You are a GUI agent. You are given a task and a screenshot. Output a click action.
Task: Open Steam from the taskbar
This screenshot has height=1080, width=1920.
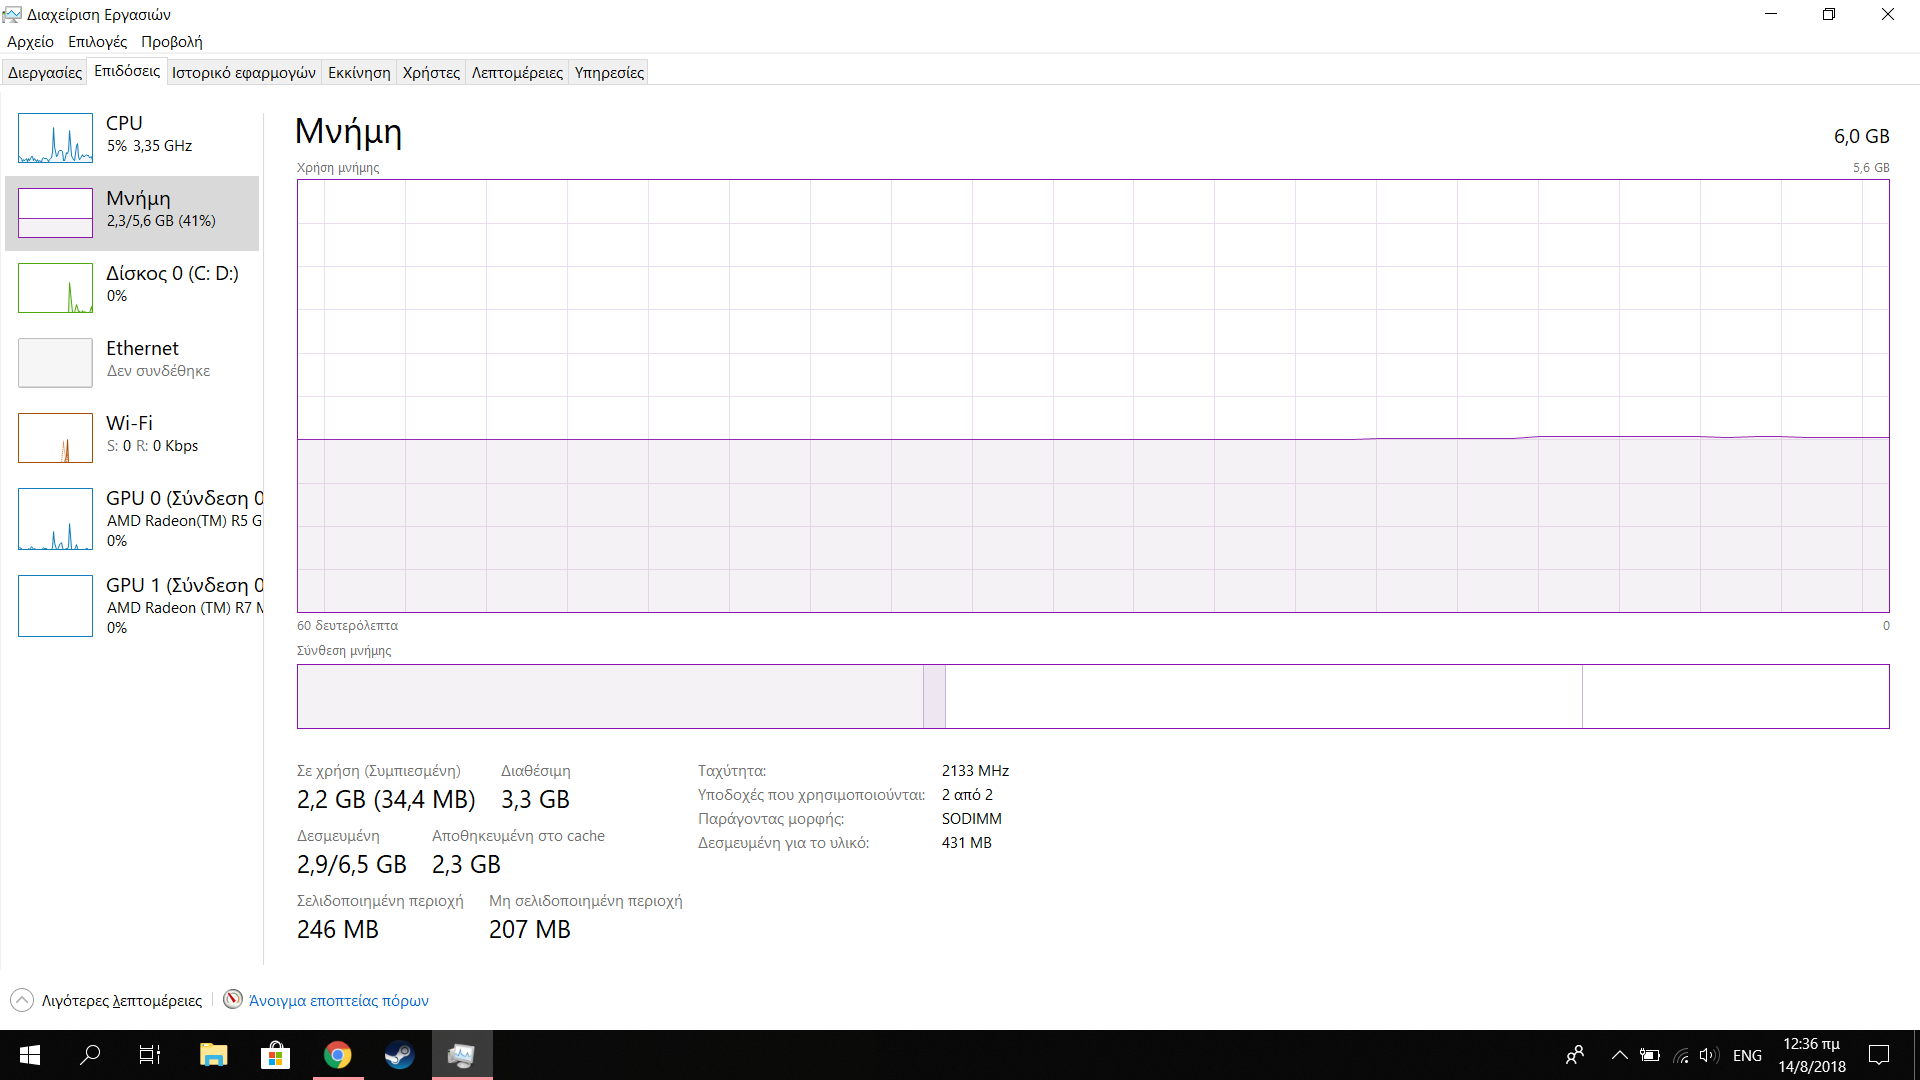pyautogui.click(x=399, y=1055)
